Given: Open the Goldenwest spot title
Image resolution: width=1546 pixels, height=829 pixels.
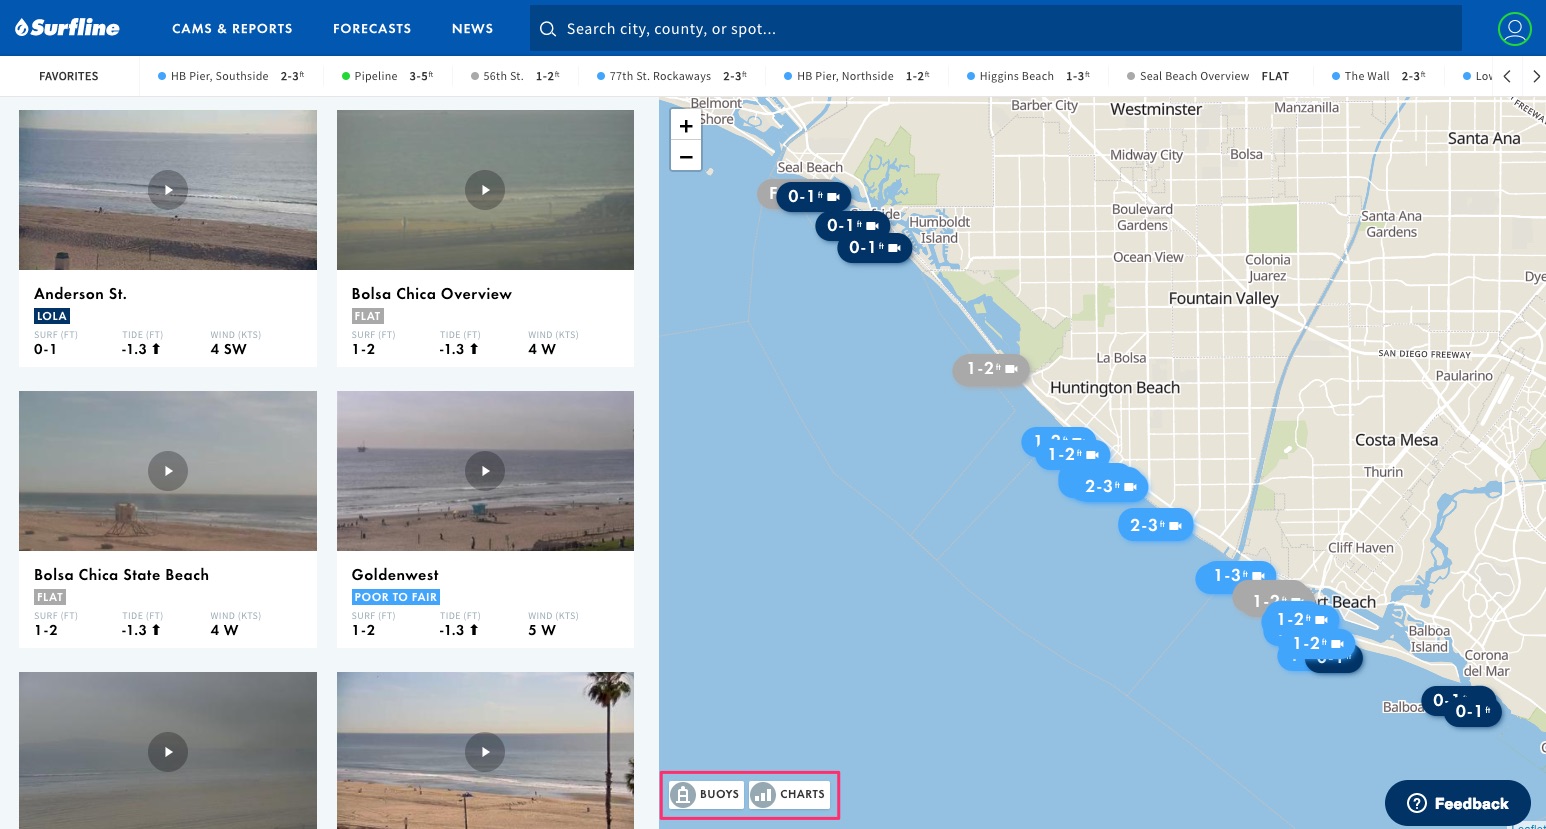Looking at the screenshot, I should tap(395, 575).
